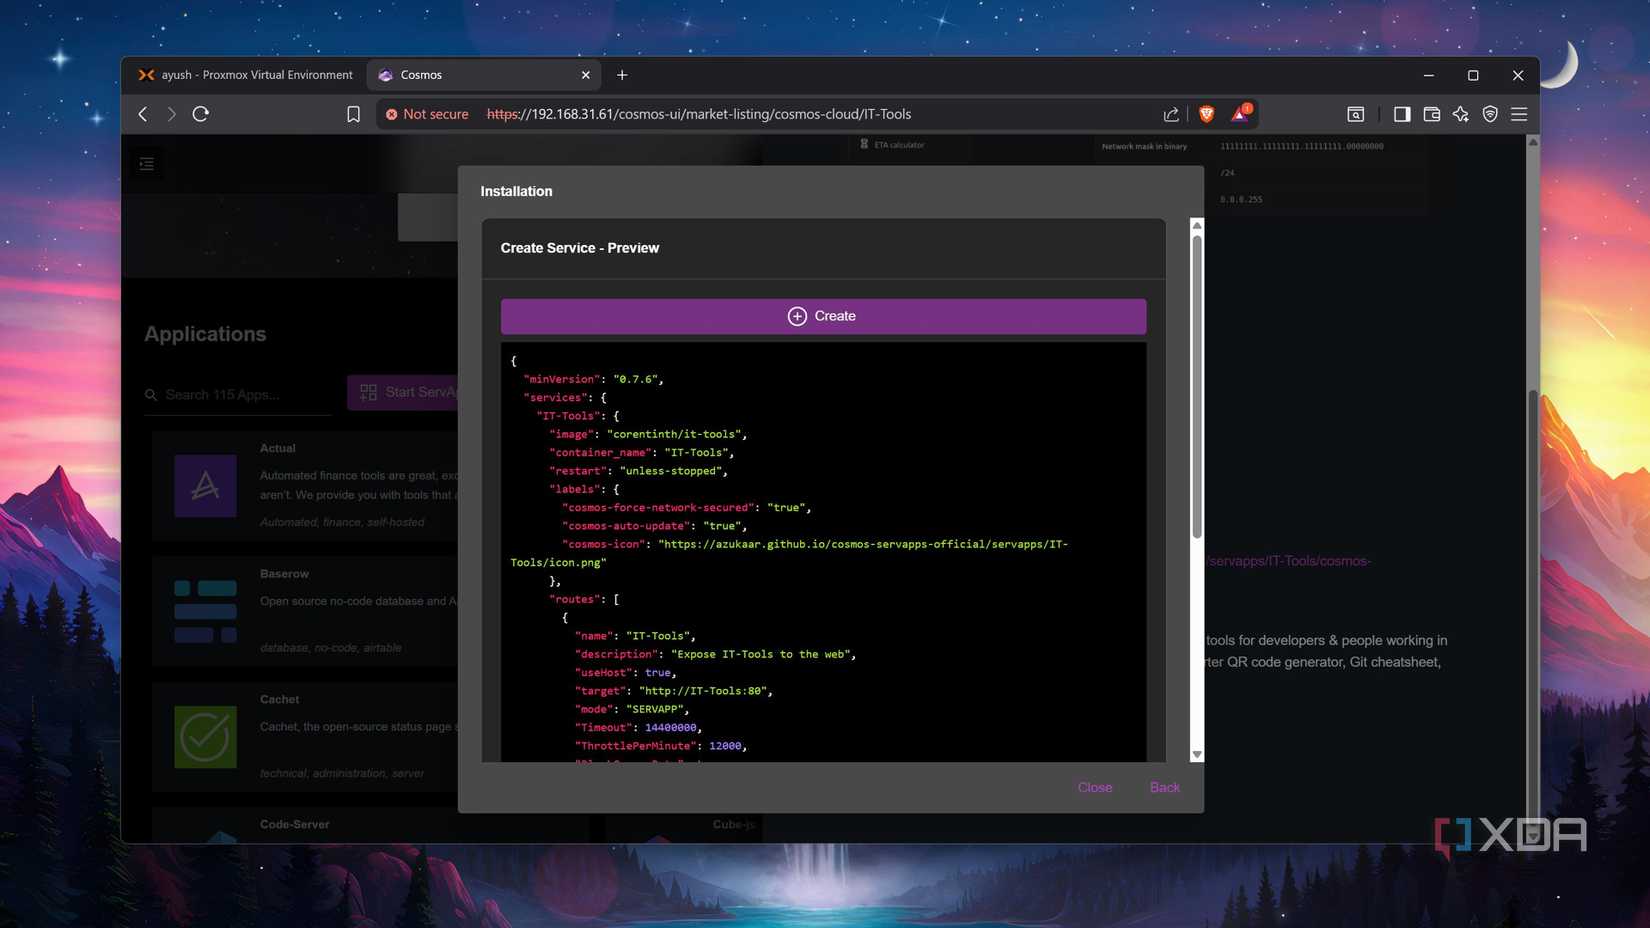This screenshot has width=1650, height=928.
Task: Click the Start ServApp button
Action: tap(403, 392)
